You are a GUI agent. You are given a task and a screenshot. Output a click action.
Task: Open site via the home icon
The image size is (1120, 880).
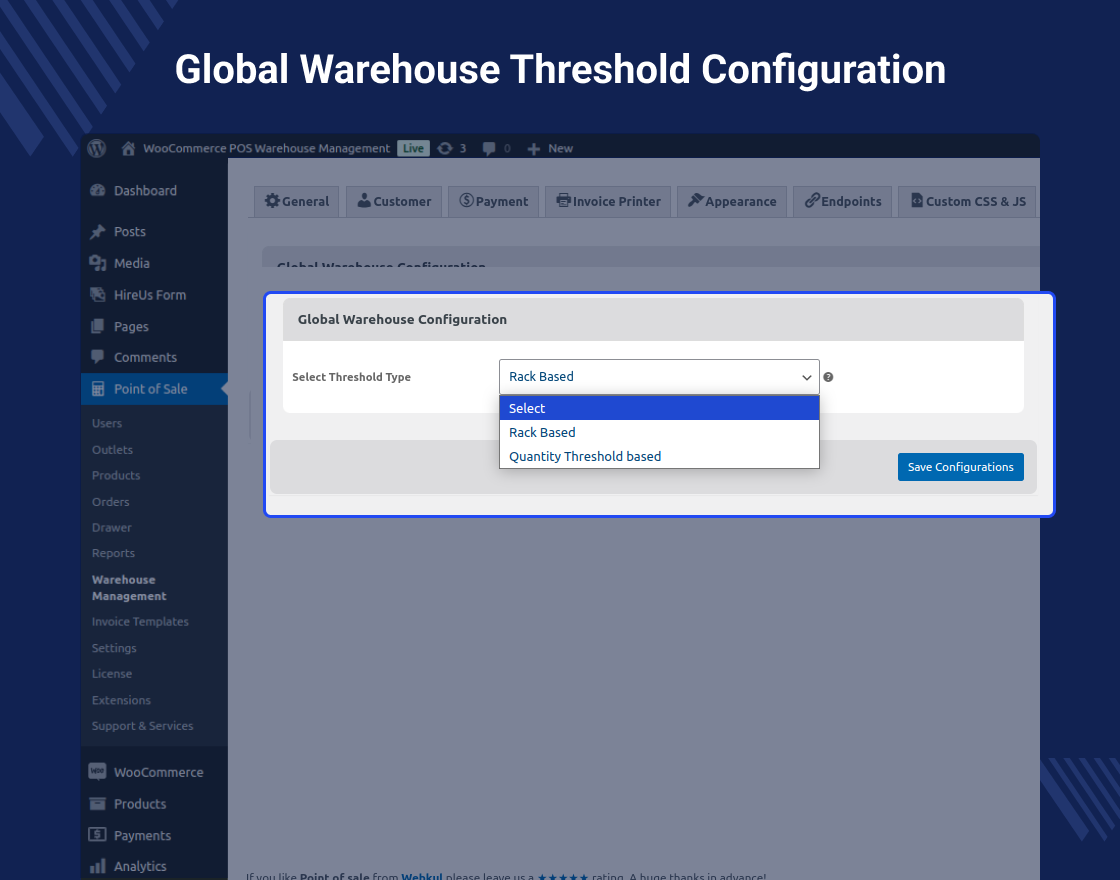128,148
